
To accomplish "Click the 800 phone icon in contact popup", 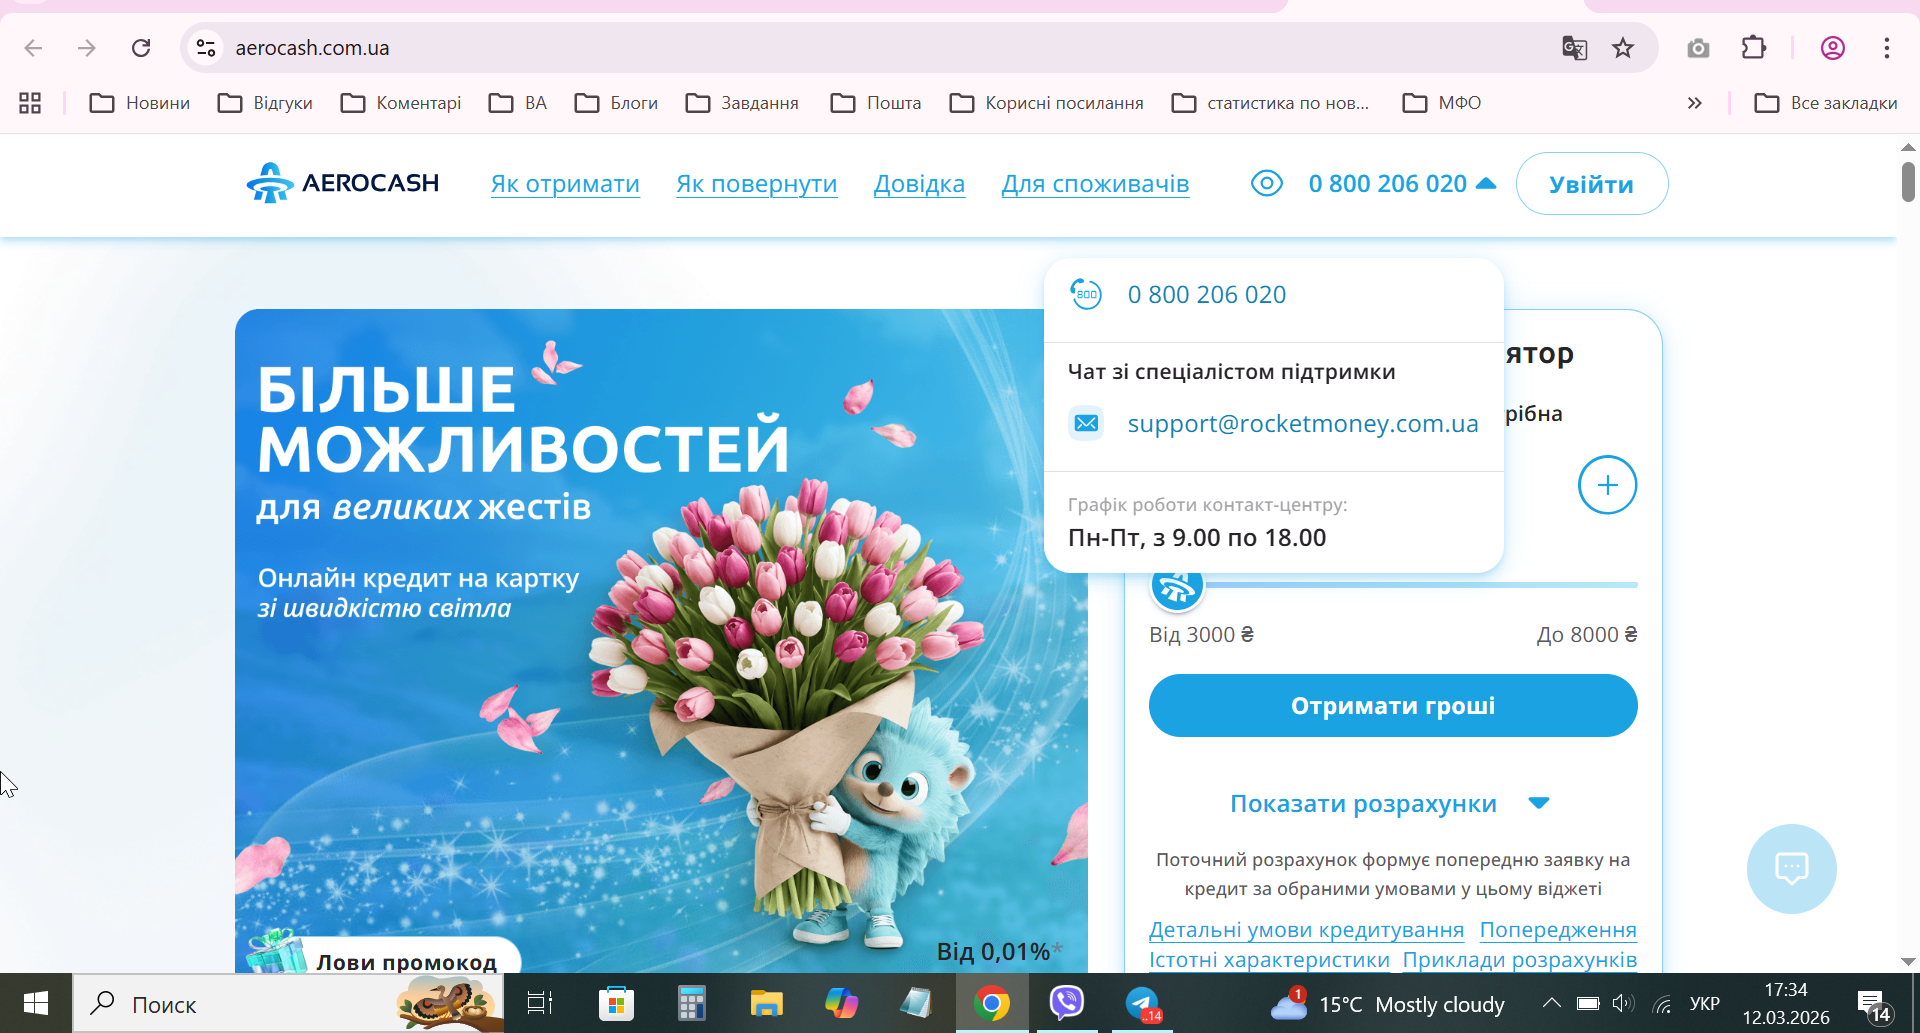I will point(1086,294).
